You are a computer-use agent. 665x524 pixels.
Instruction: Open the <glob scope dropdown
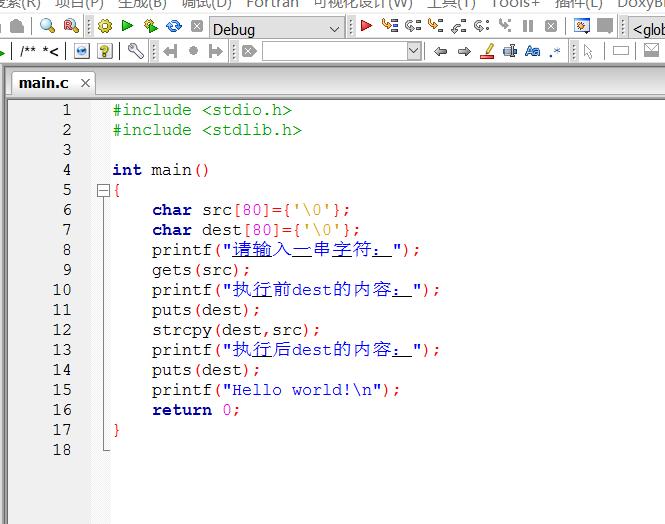click(647, 29)
